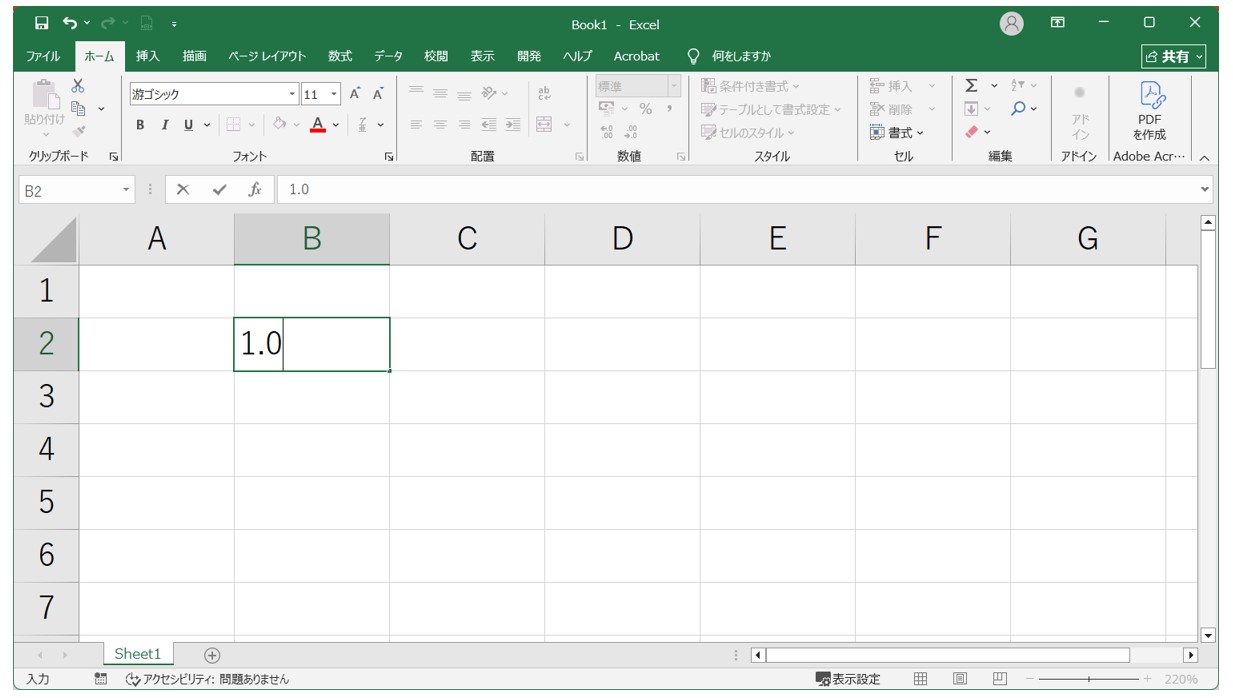
Task: Select column C header
Action: tap(467, 238)
